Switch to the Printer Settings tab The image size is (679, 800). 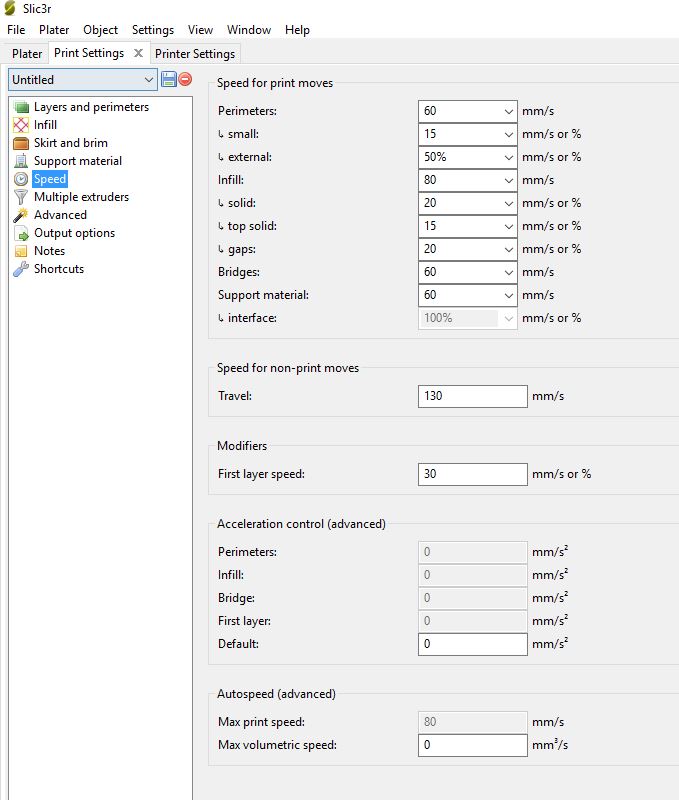(195, 53)
